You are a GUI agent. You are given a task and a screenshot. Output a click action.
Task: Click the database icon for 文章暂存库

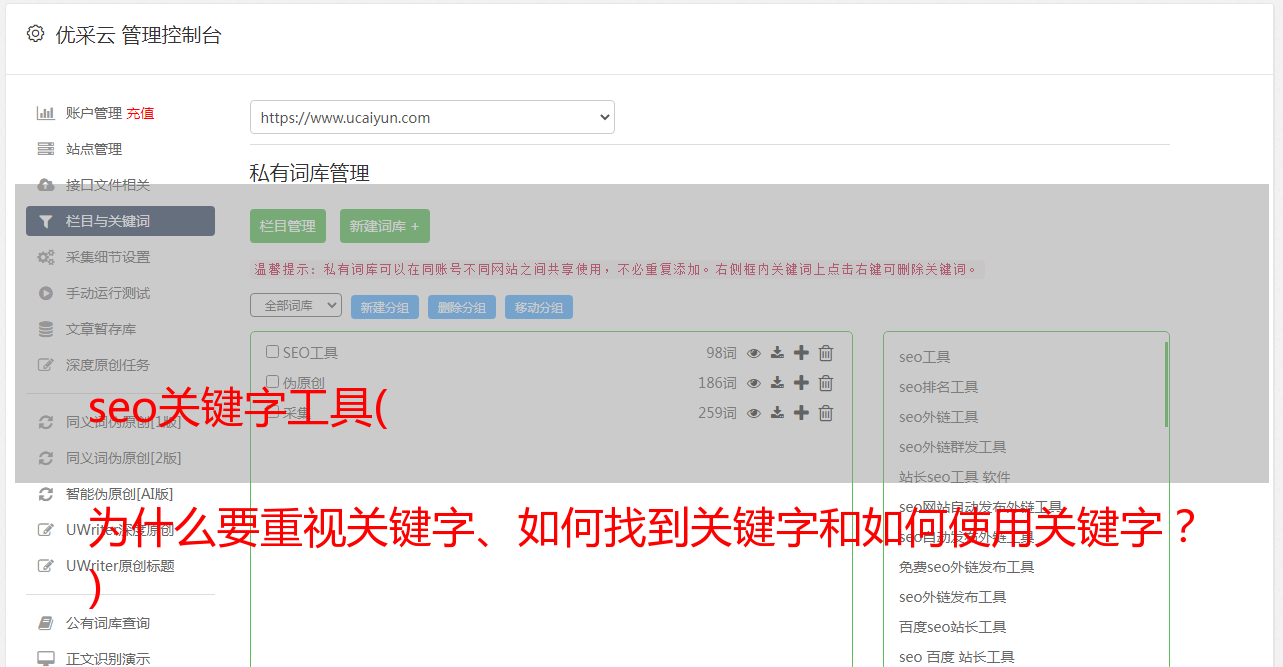tap(45, 329)
